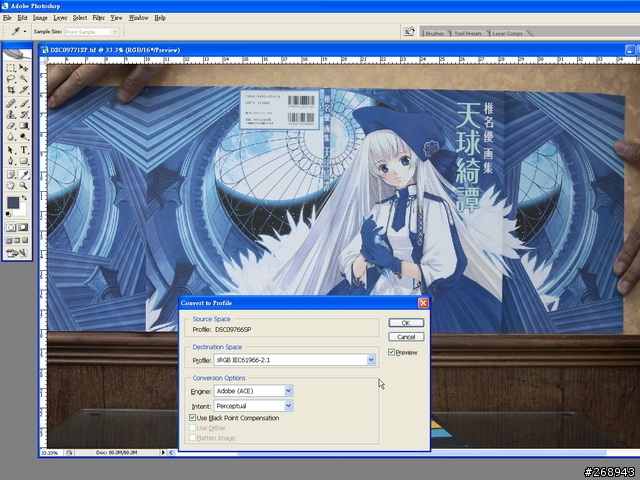The width and height of the screenshot is (640, 480).
Task: Open the Brushes palette tab
Action: pyautogui.click(x=434, y=33)
